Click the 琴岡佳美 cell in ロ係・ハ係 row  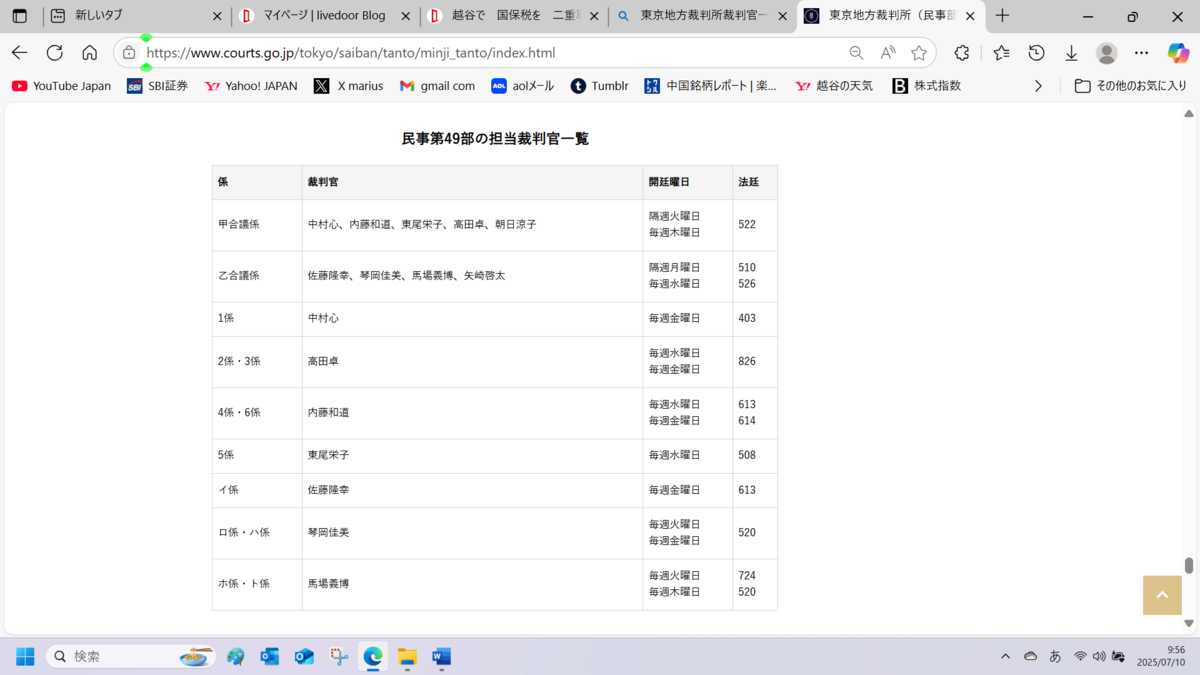[x=472, y=533]
